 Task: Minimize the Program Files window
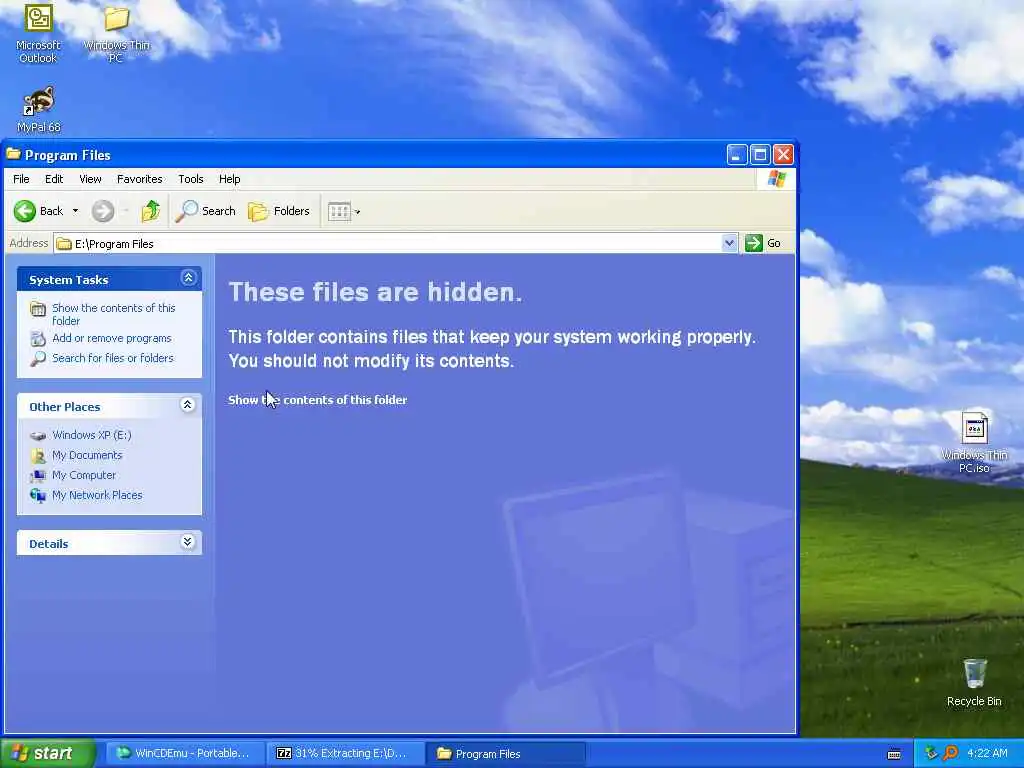(x=737, y=155)
